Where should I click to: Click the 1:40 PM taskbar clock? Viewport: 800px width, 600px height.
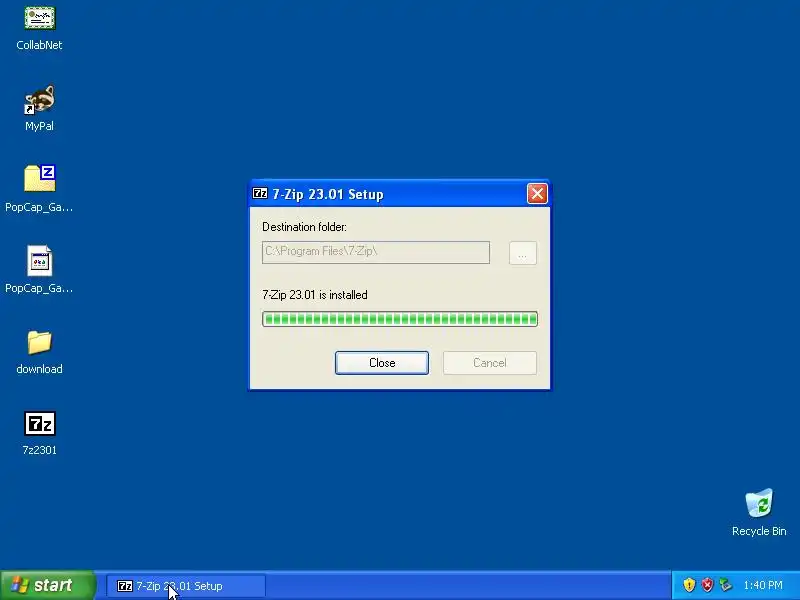pos(763,585)
